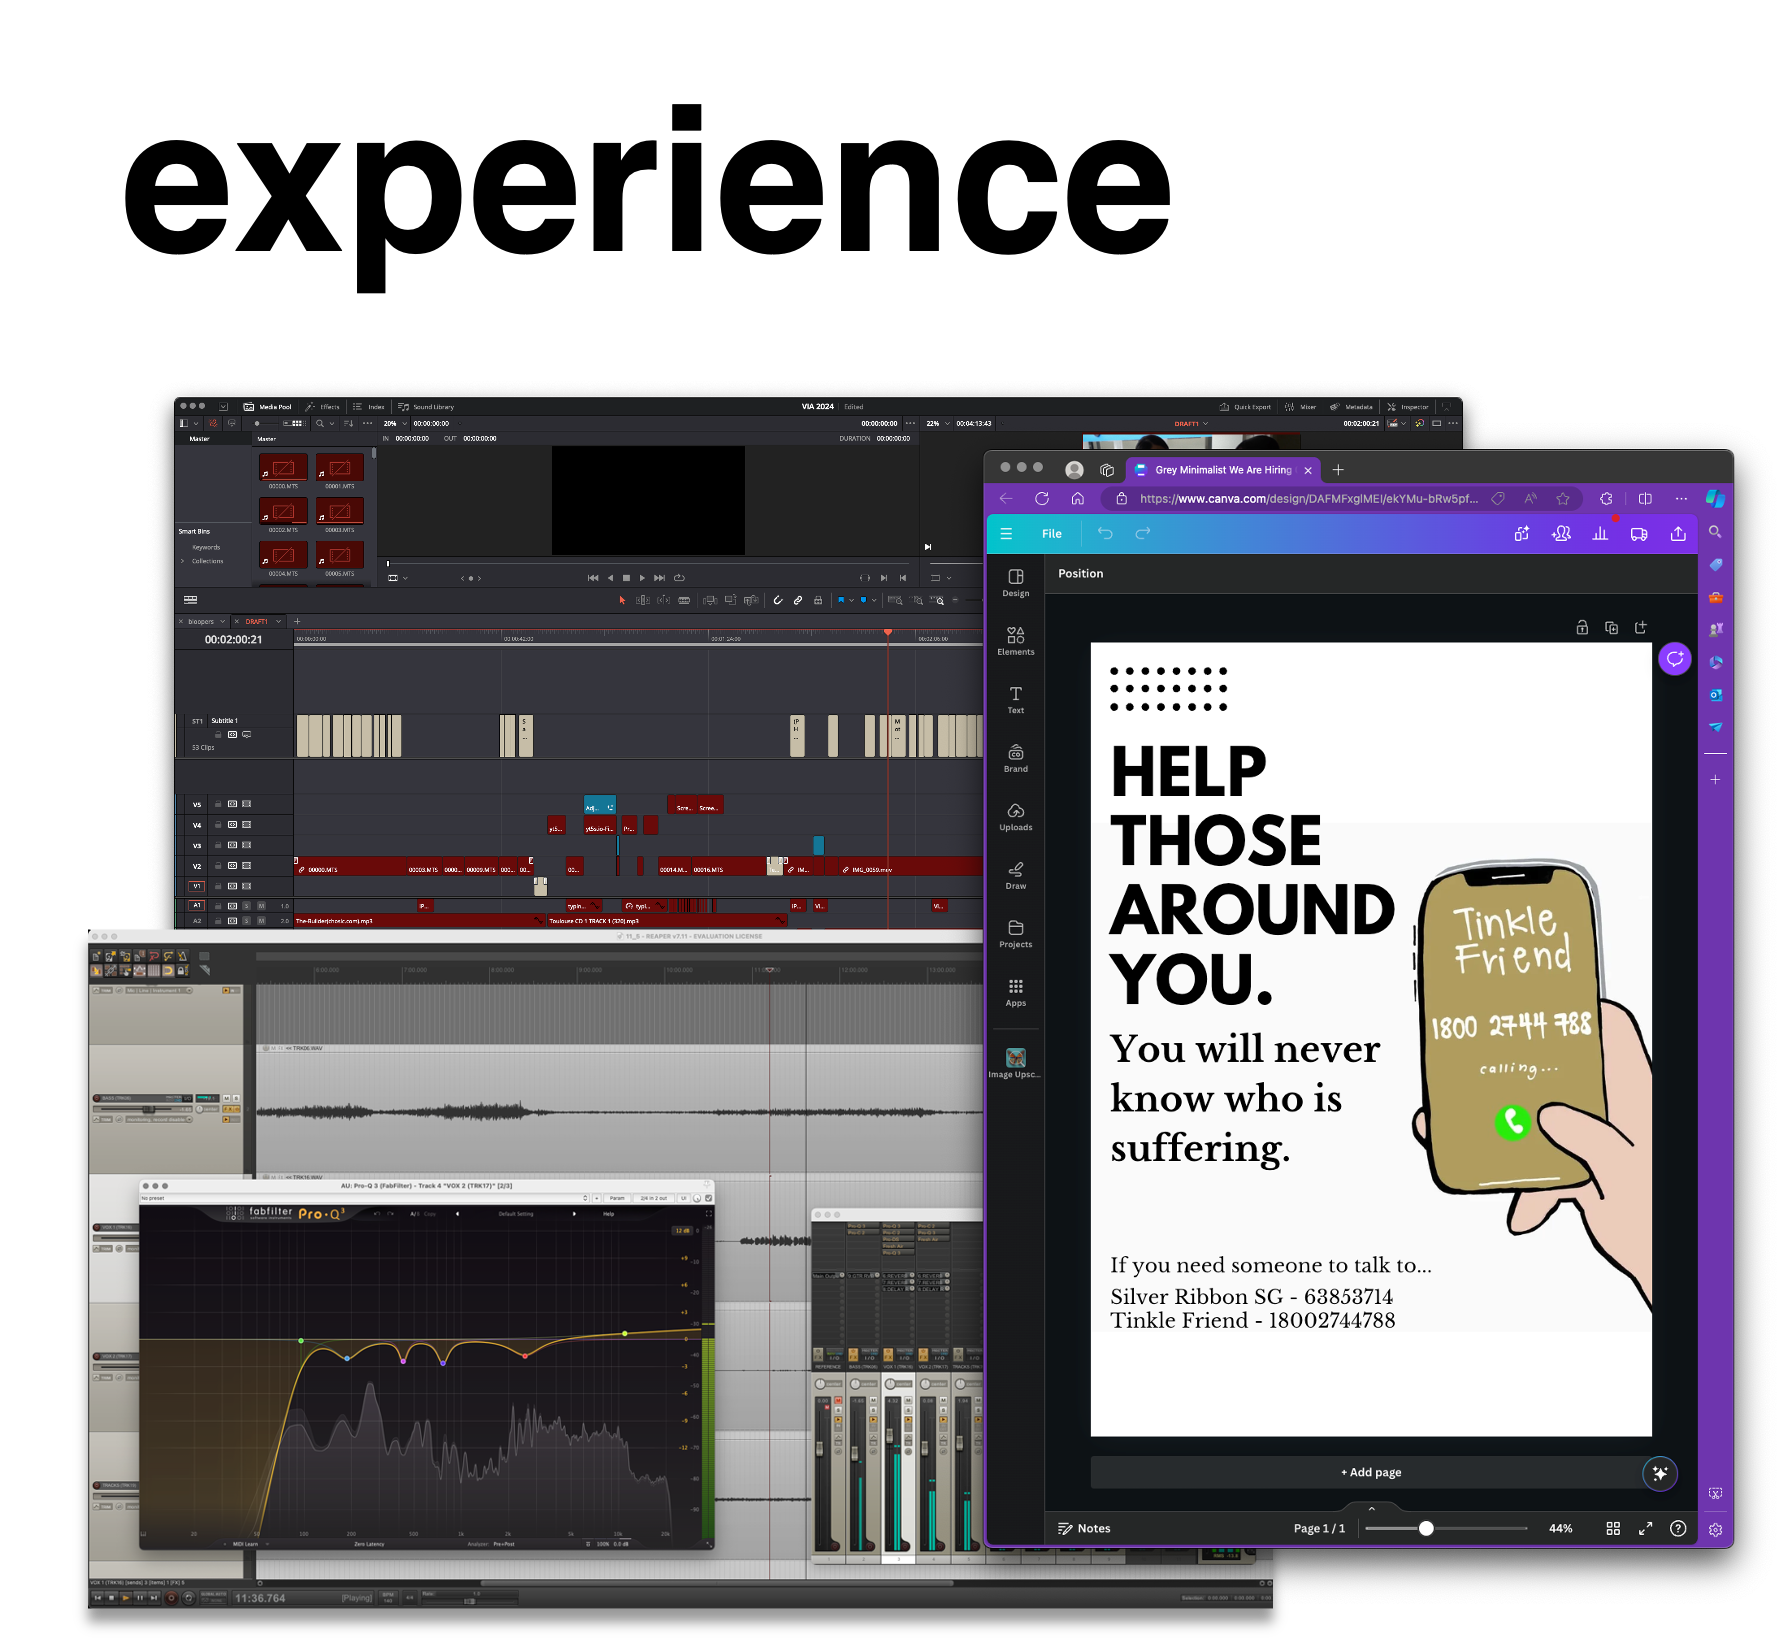This screenshot has height=1645, width=1782.
Task: Click the Uploads icon in Canva sidebar
Action: [x=1015, y=816]
